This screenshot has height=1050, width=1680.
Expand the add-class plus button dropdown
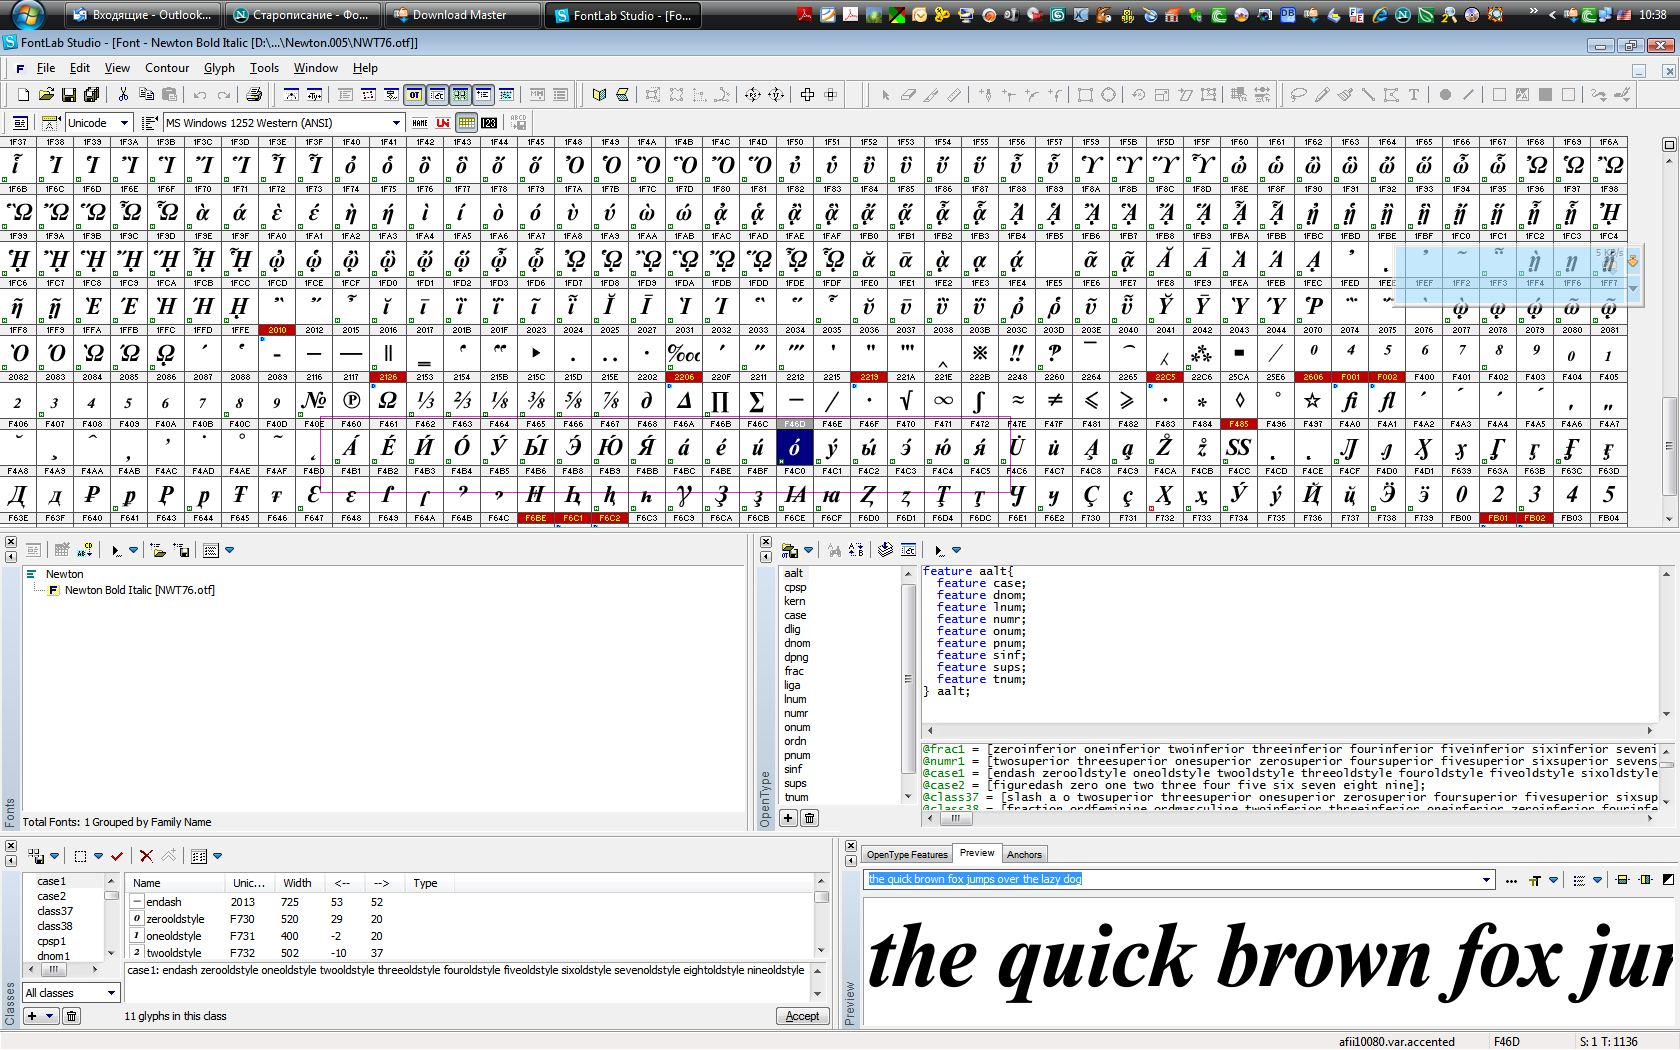click(x=49, y=1016)
